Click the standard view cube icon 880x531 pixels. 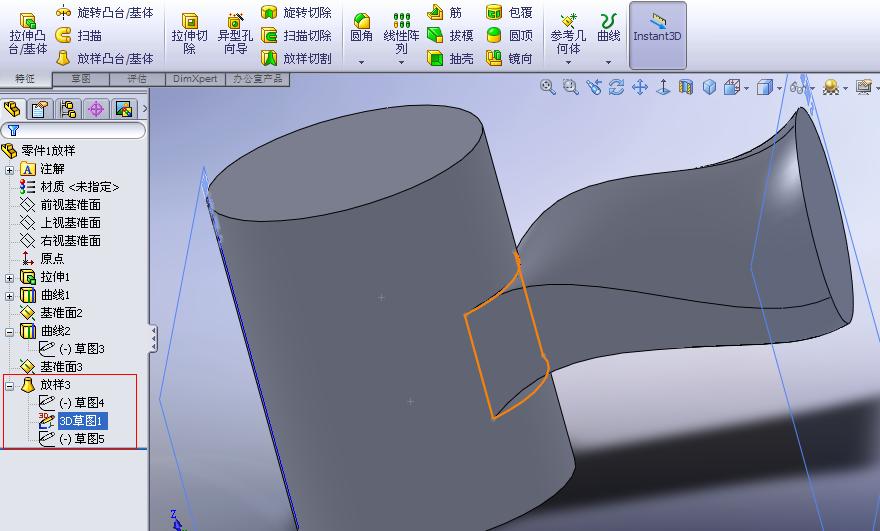point(709,87)
